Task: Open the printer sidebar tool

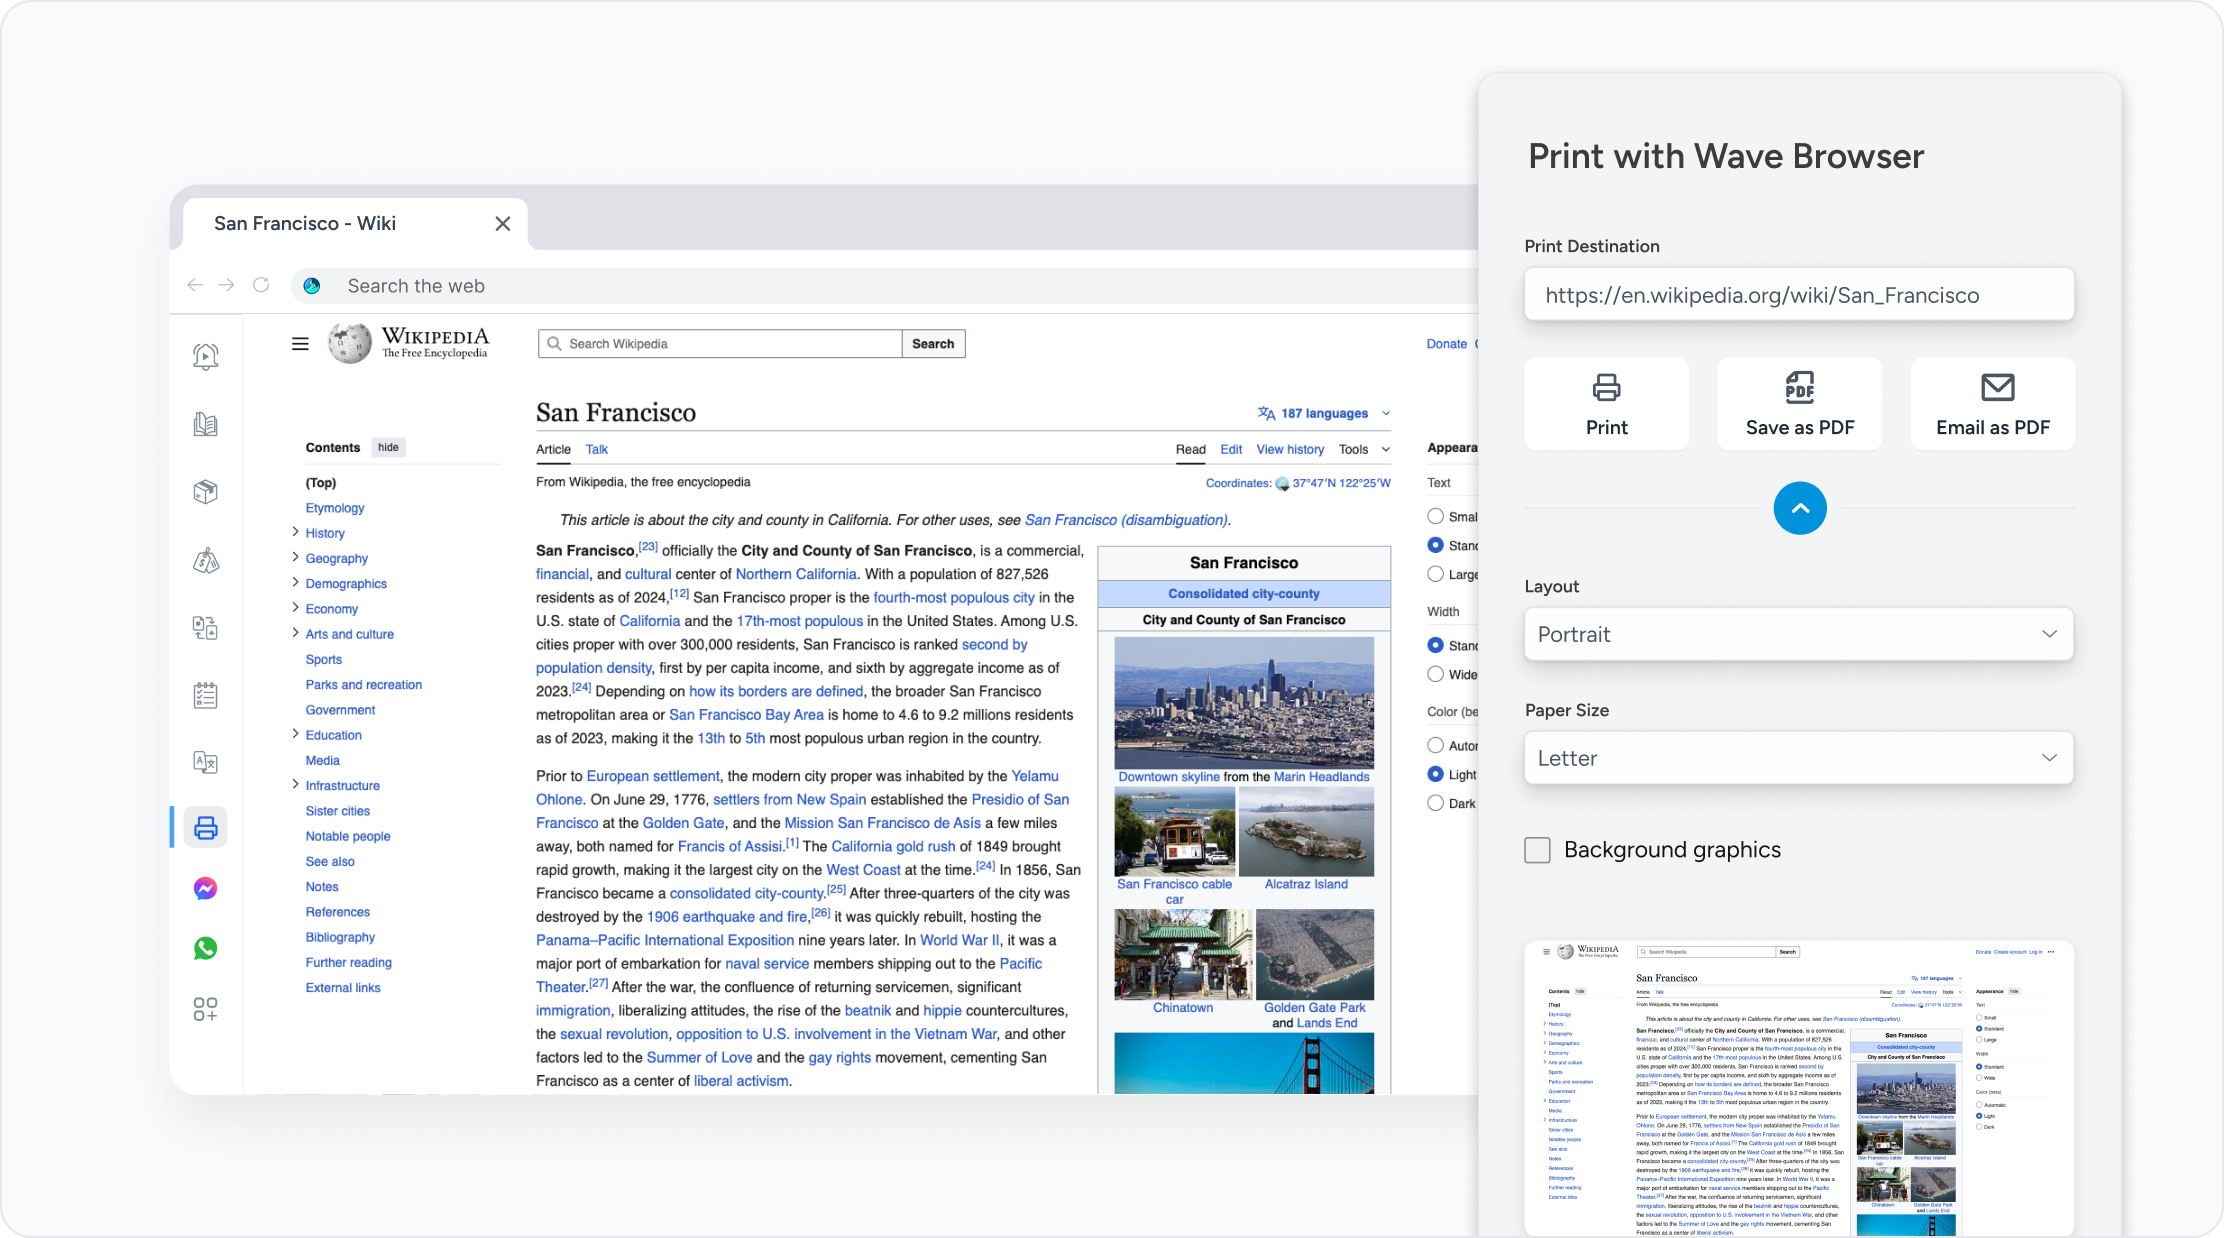Action: click(x=205, y=828)
